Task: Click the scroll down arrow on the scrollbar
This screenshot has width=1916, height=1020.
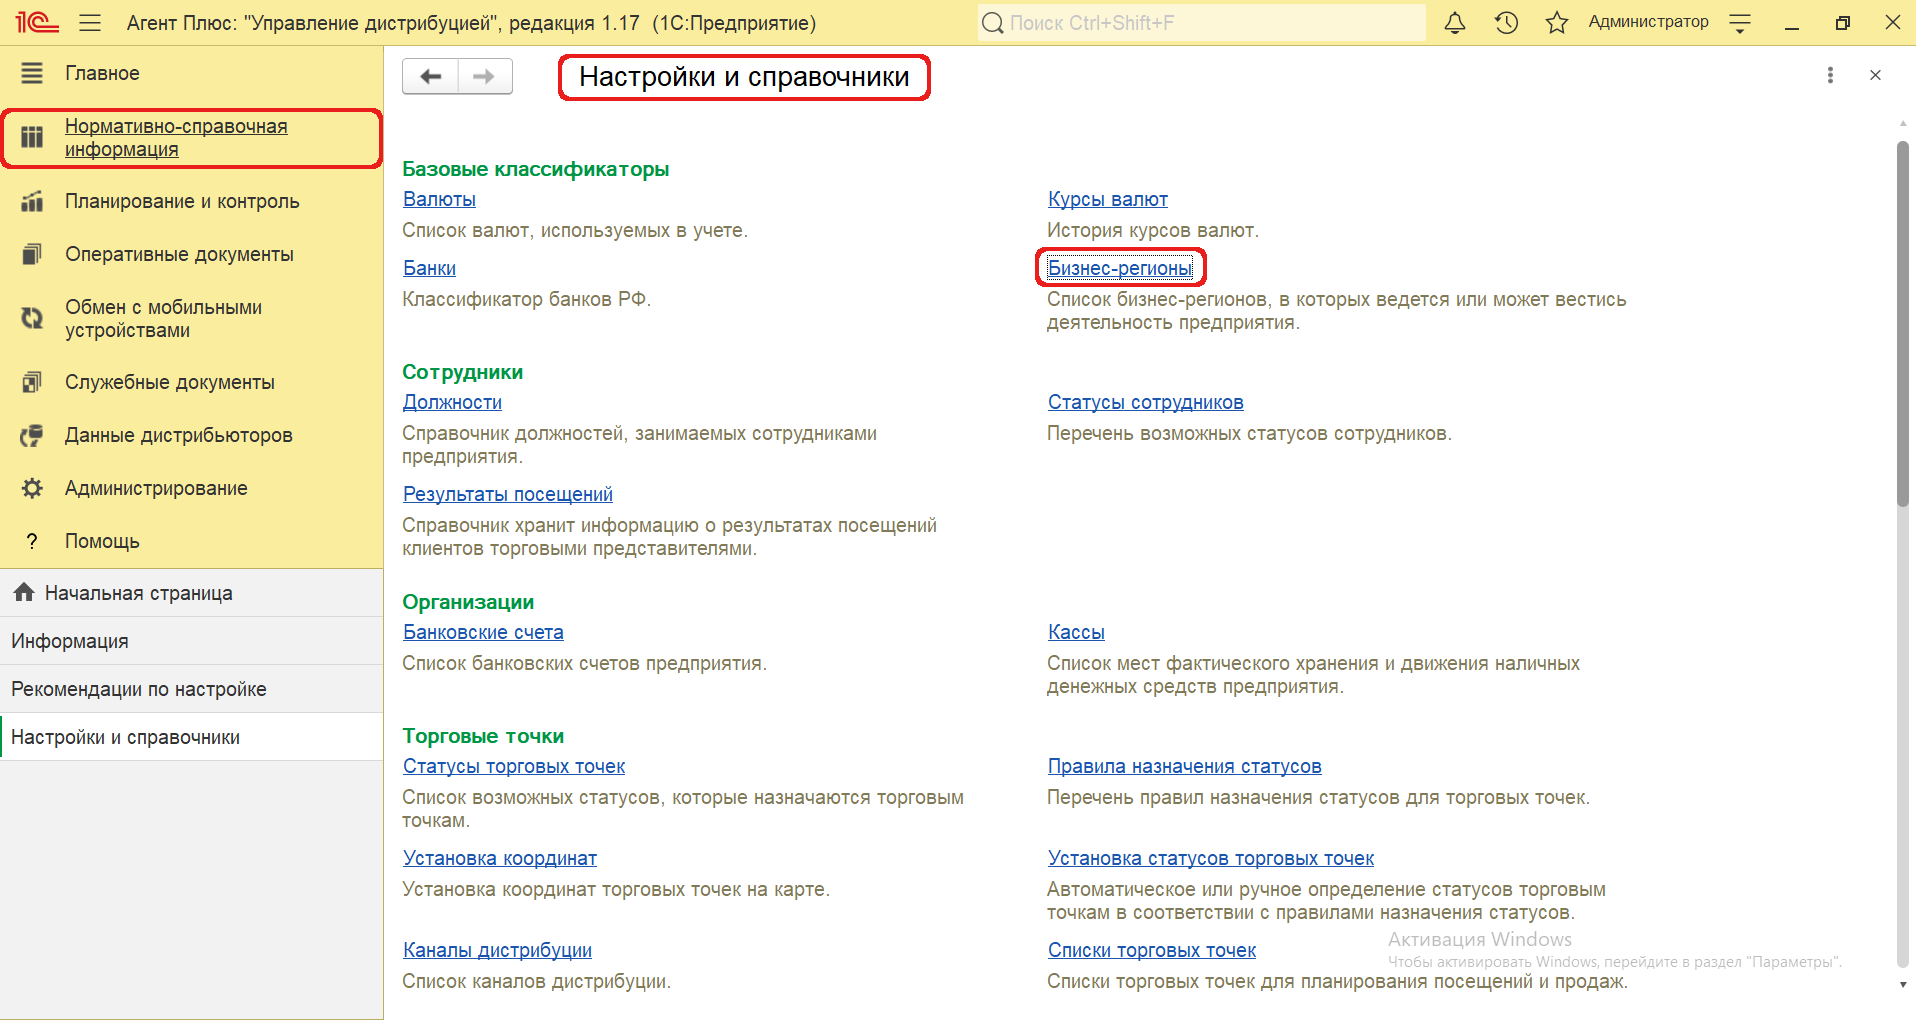Action: pos(1902,984)
